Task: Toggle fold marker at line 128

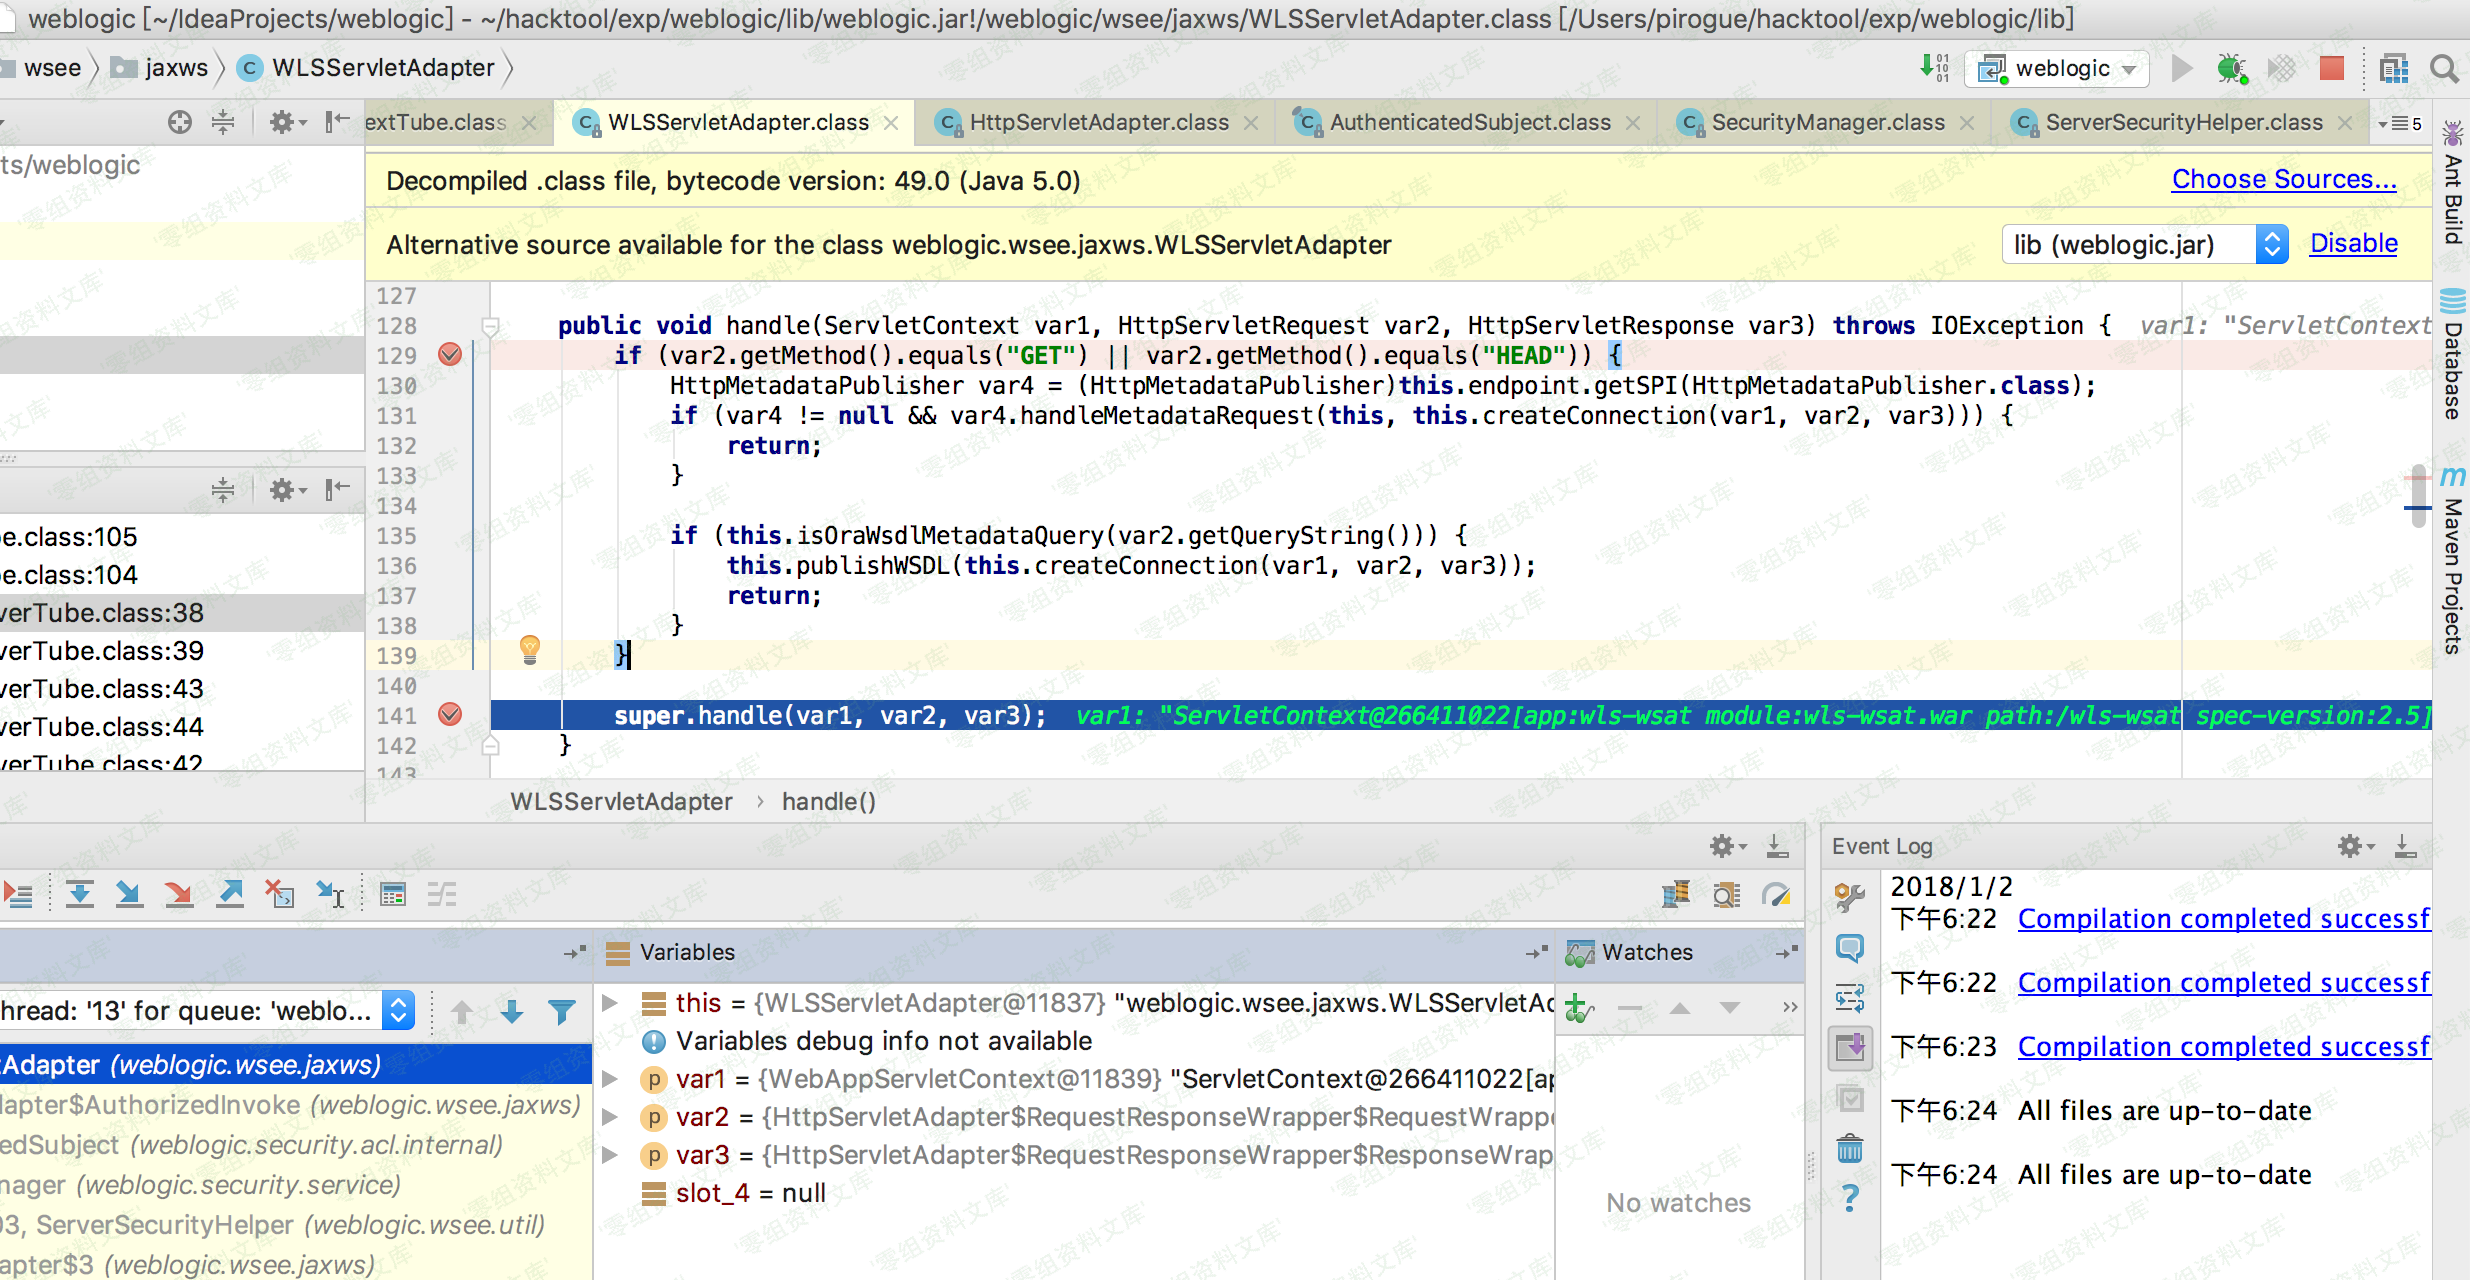Action: pos(490,326)
